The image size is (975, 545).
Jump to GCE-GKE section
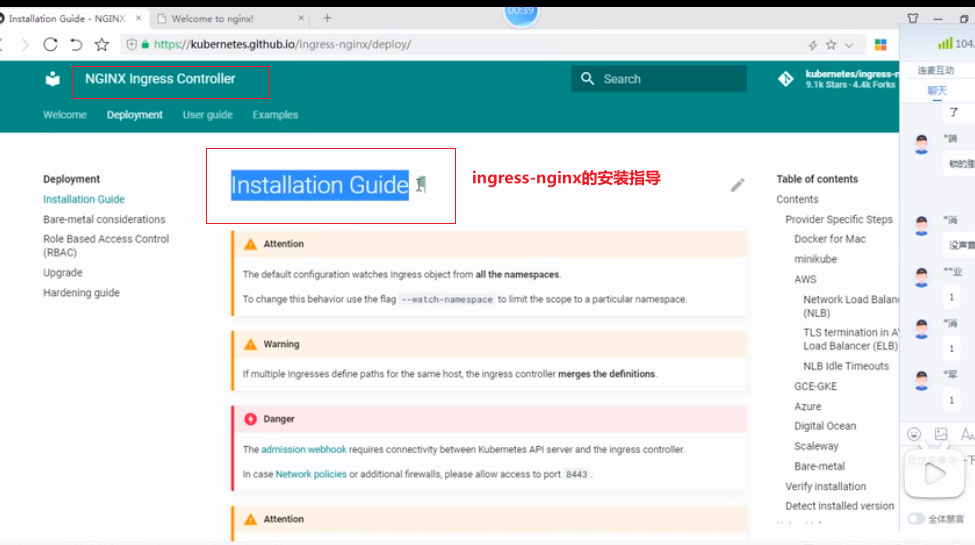tap(815, 386)
